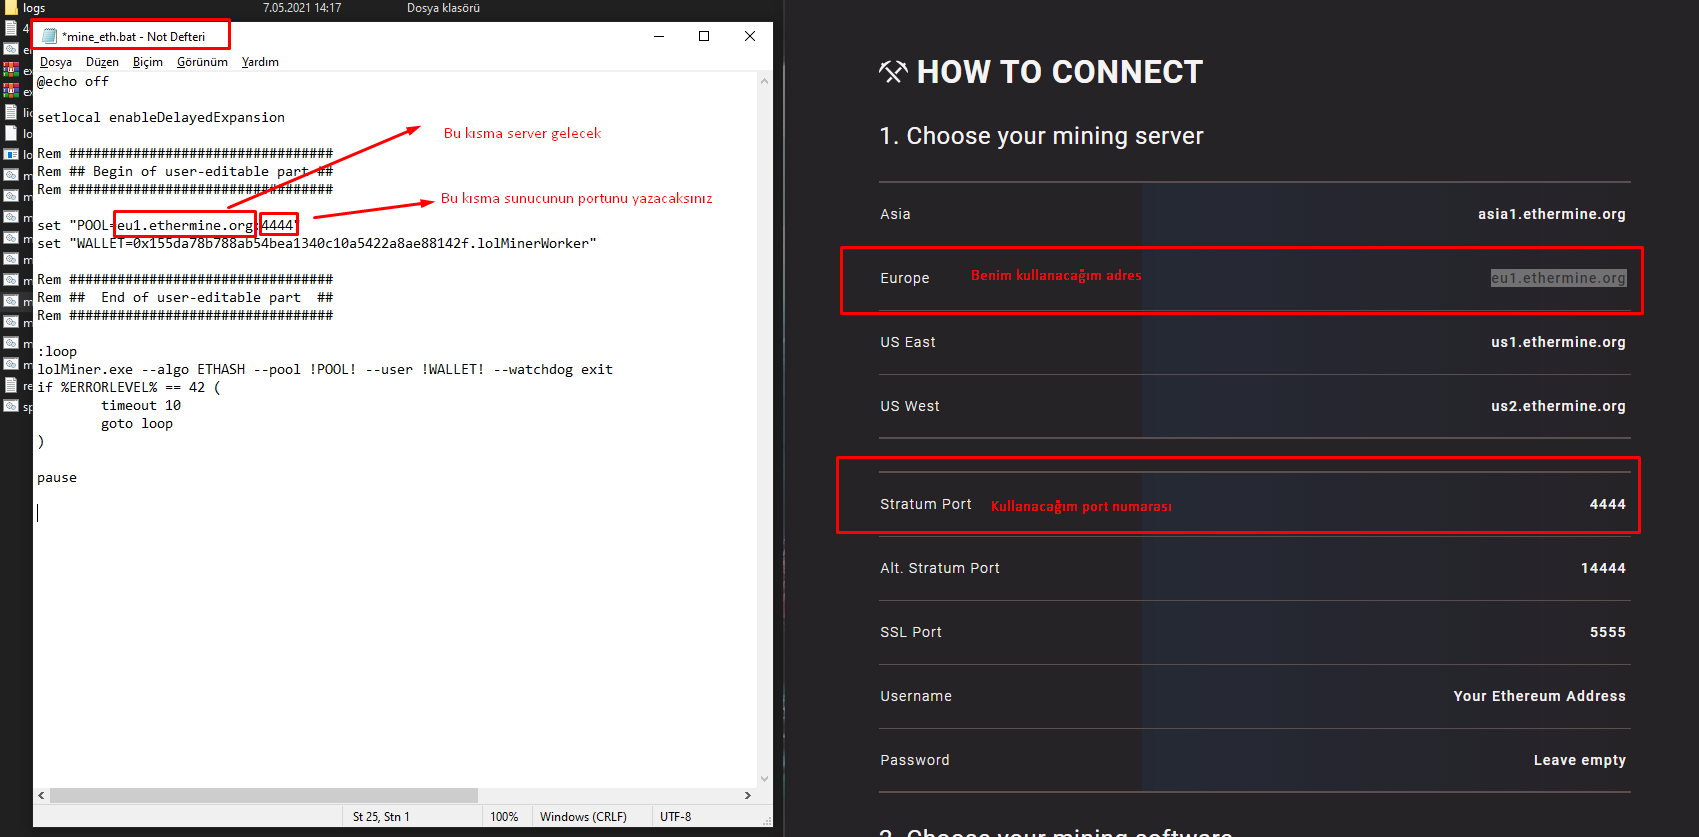Click the 'Stratum Port' label on the web page

click(x=926, y=504)
